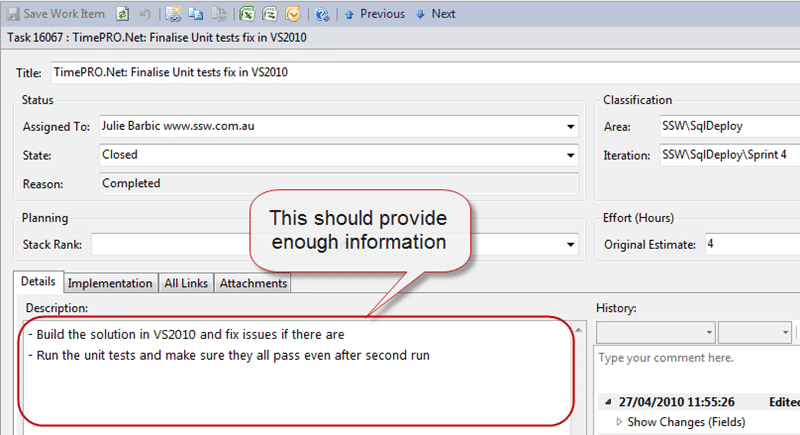Image resolution: width=800 pixels, height=435 pixels.
Task: Click the Area field SSW\SqlDeploy
Action: tap(730, 126)
